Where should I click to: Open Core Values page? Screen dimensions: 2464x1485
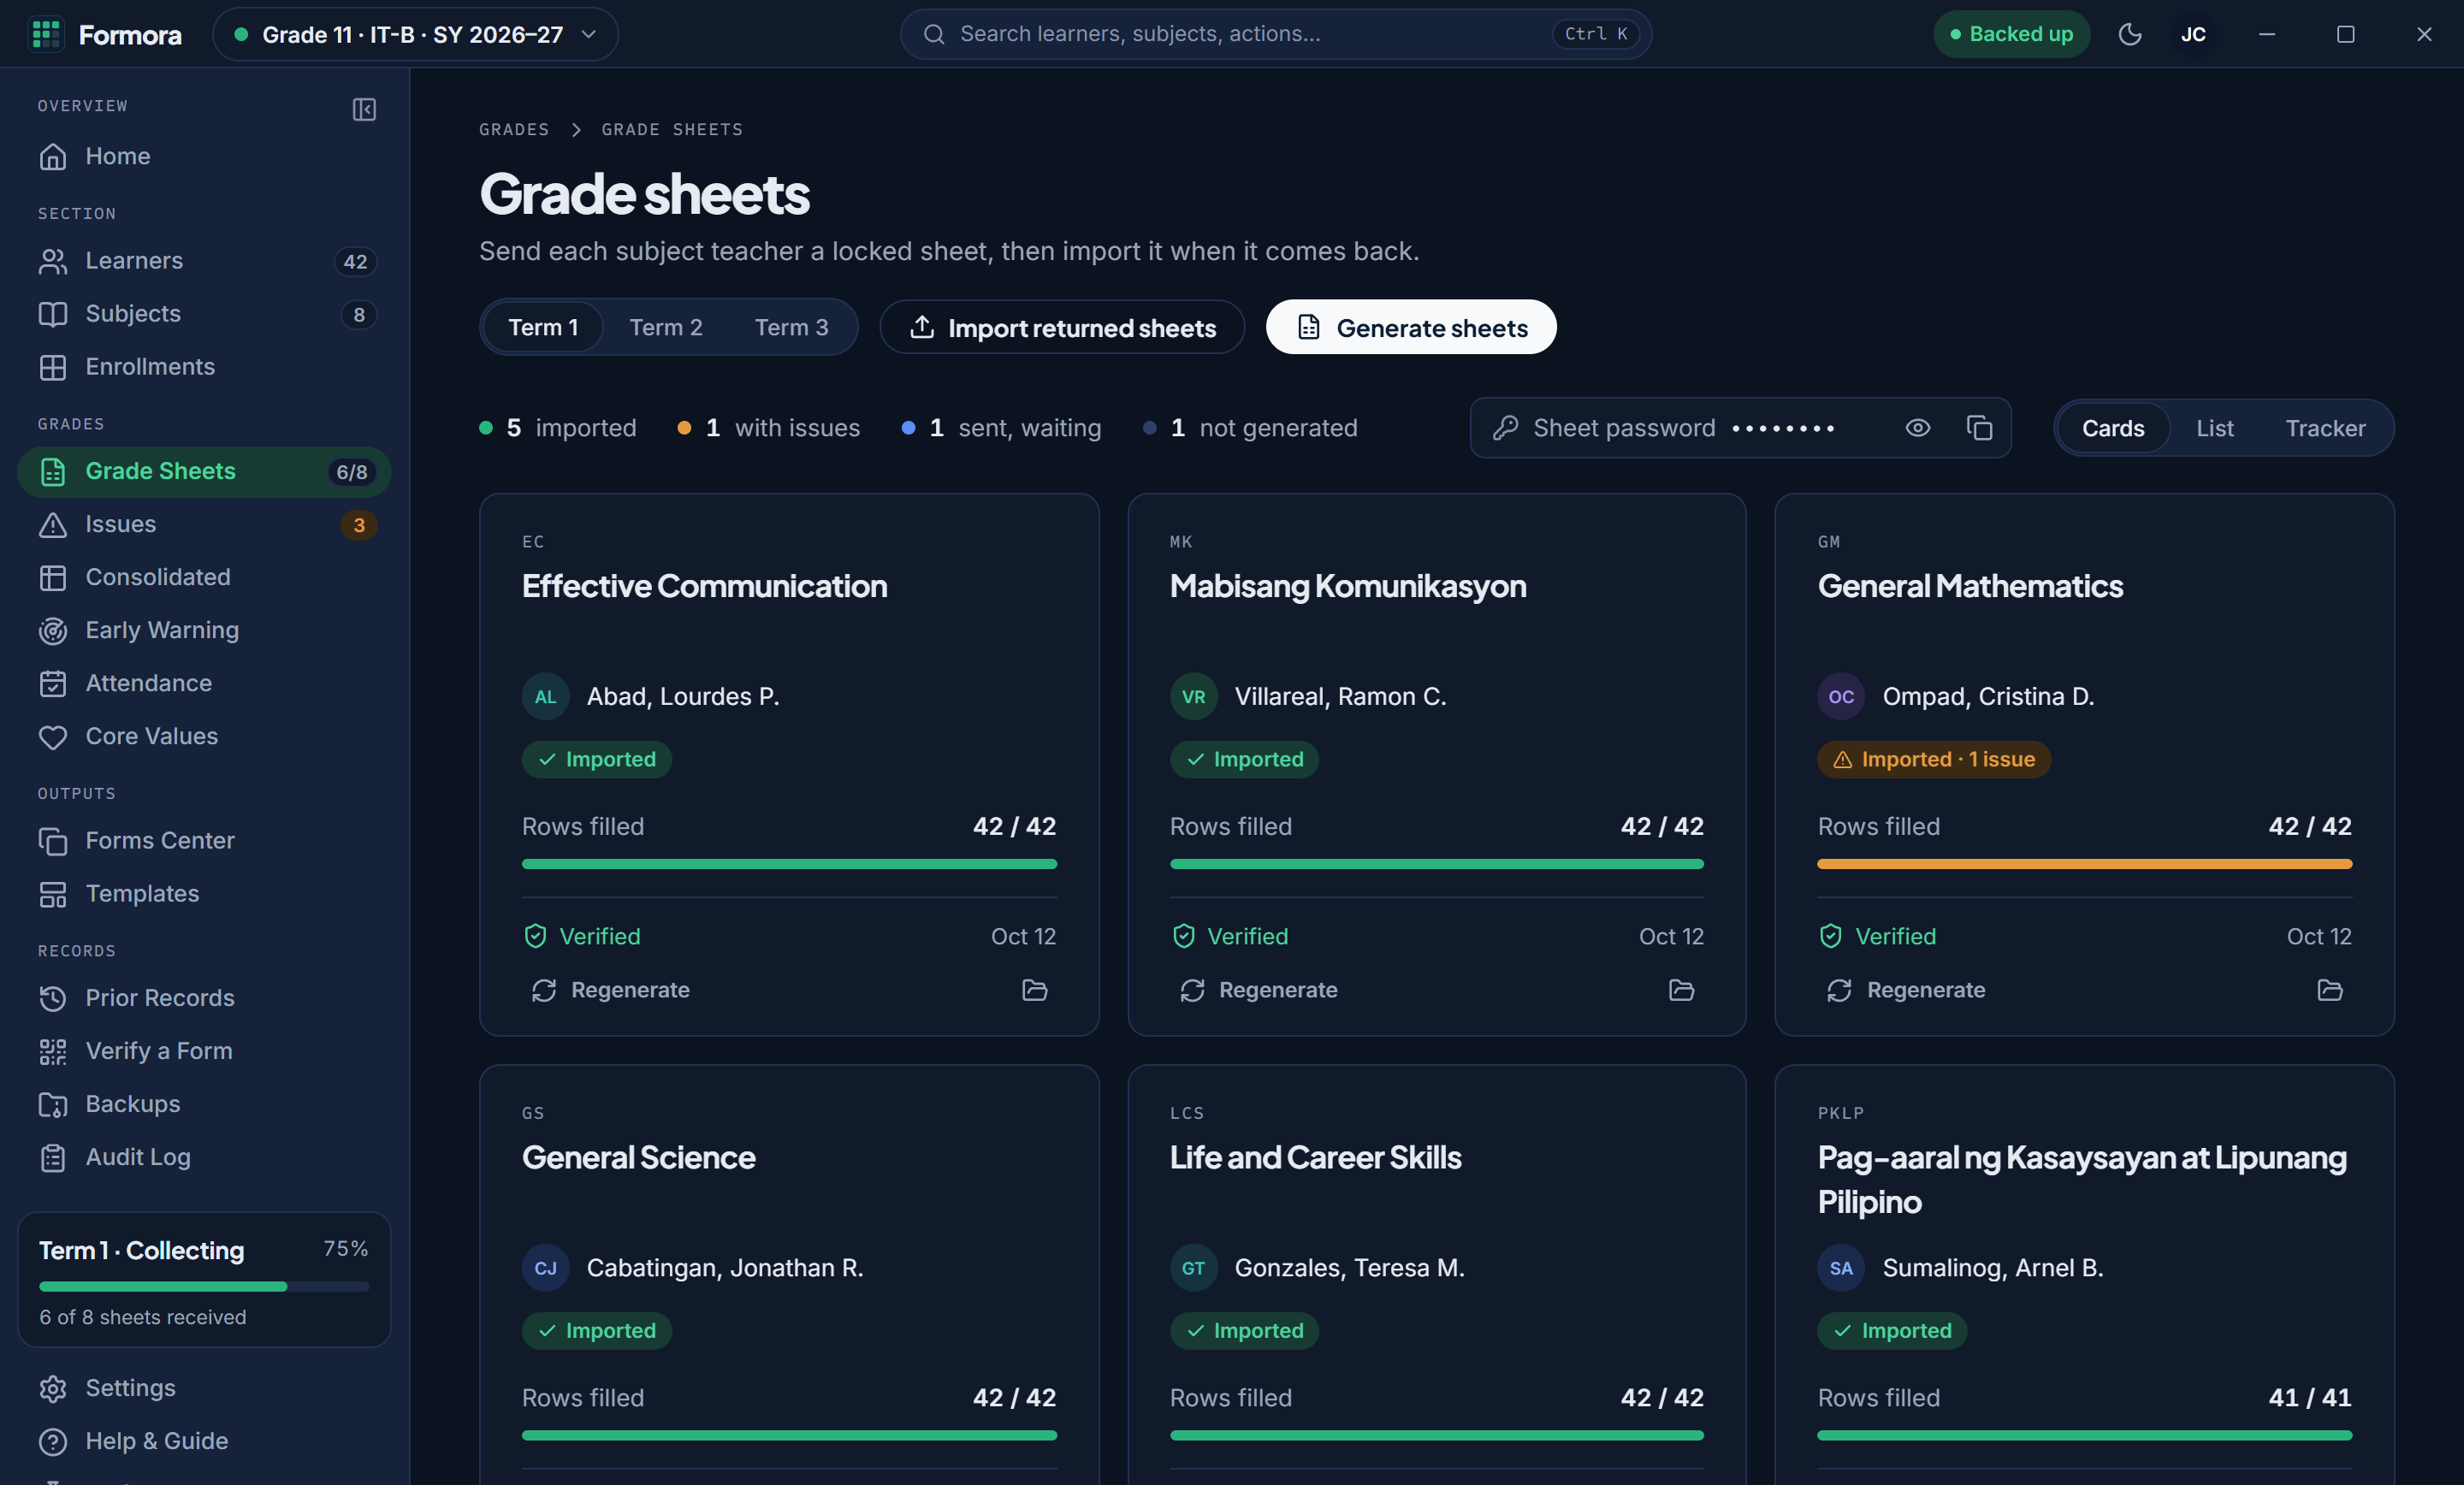coord(204,736)
